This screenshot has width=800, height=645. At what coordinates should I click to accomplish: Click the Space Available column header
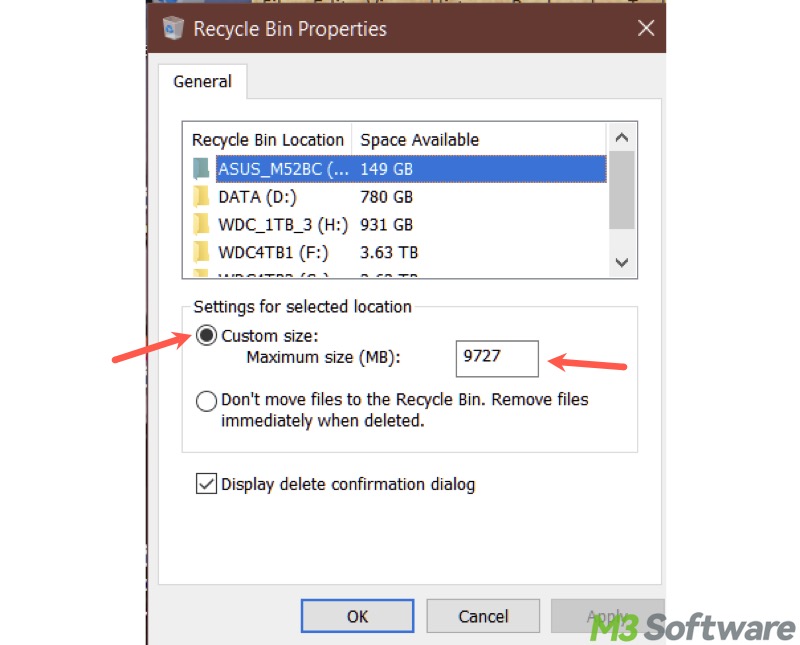click(419, 140)
